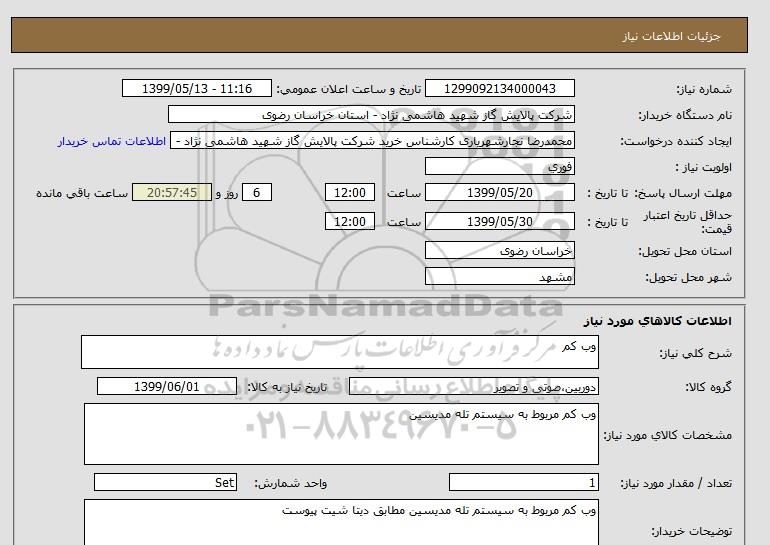Click the general description box وب کم
Screen dimensions: 770x545
pos(340,352)
